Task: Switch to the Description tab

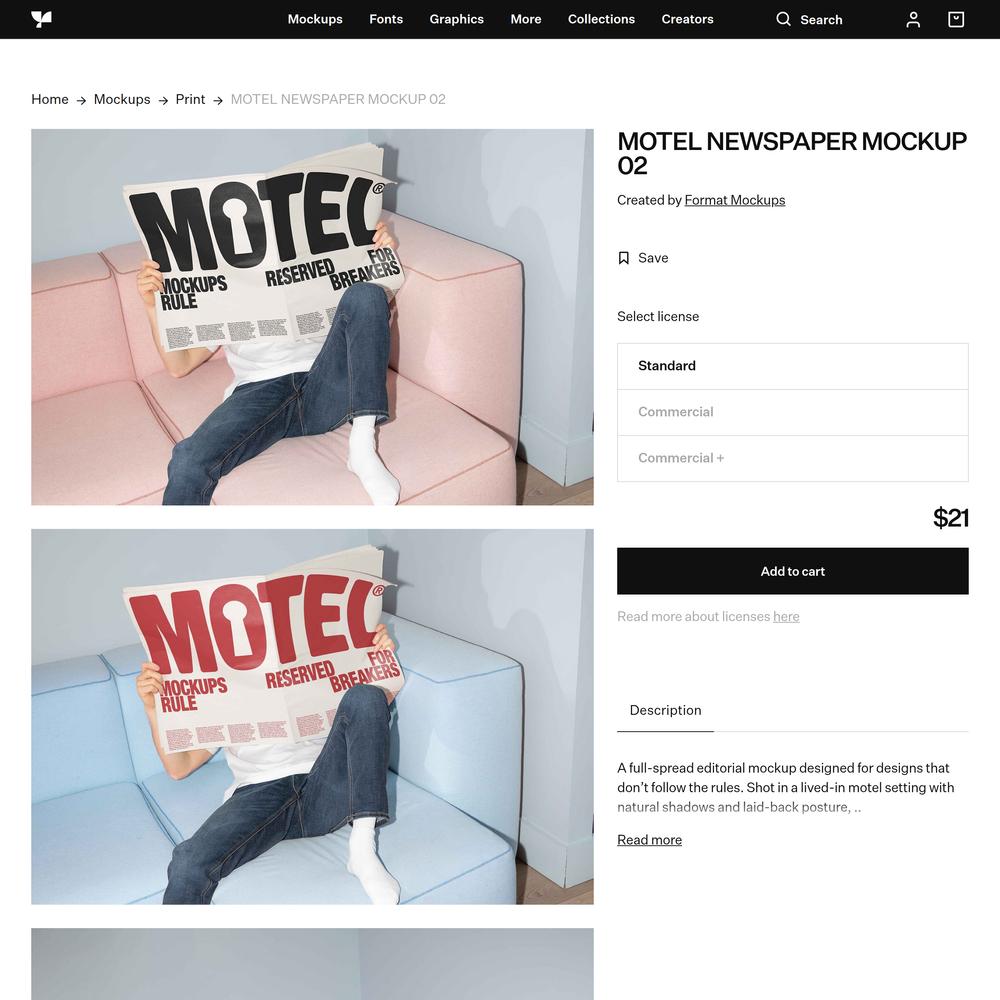Action: 665,710
